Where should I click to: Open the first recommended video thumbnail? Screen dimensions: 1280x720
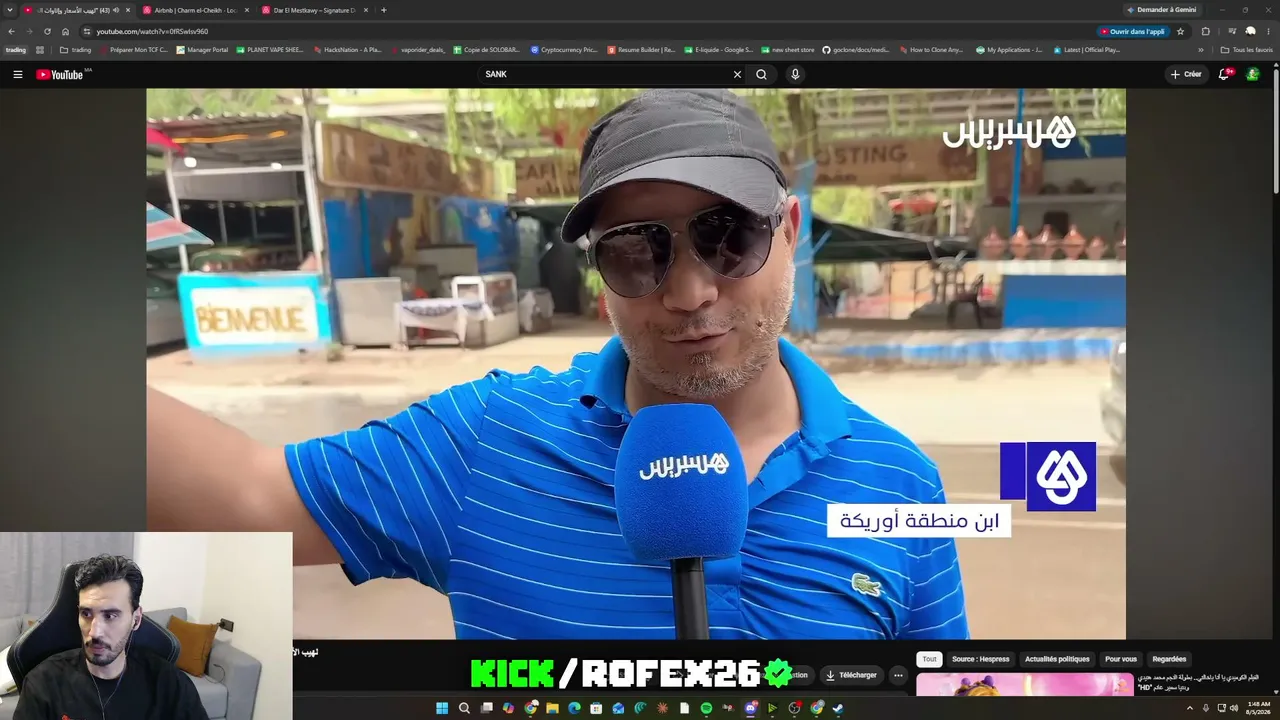[1025, 684]
